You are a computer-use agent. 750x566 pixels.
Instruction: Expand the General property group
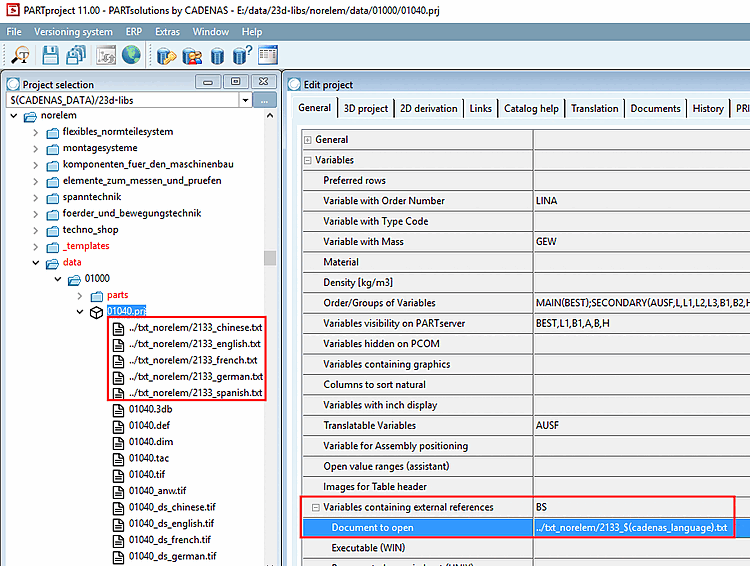[308, 140]
